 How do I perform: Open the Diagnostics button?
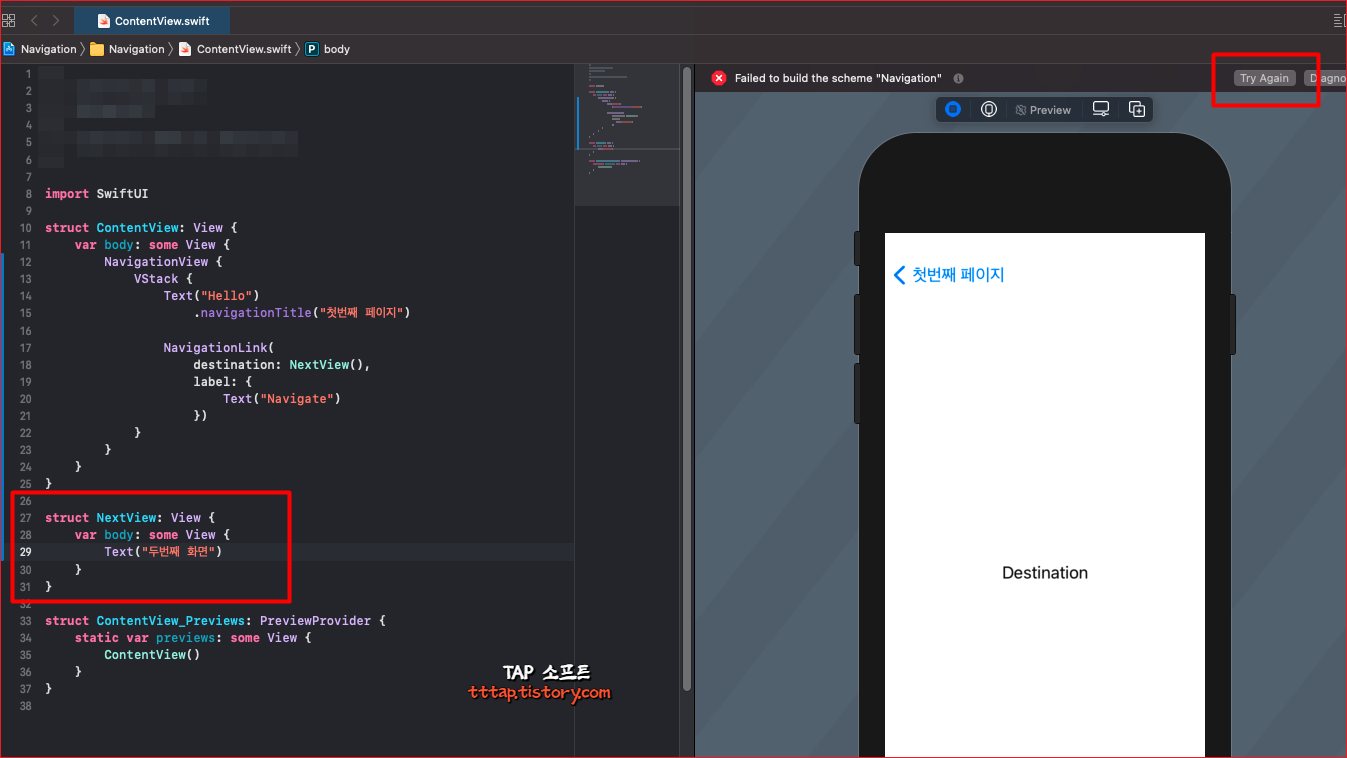[1325, 78]
